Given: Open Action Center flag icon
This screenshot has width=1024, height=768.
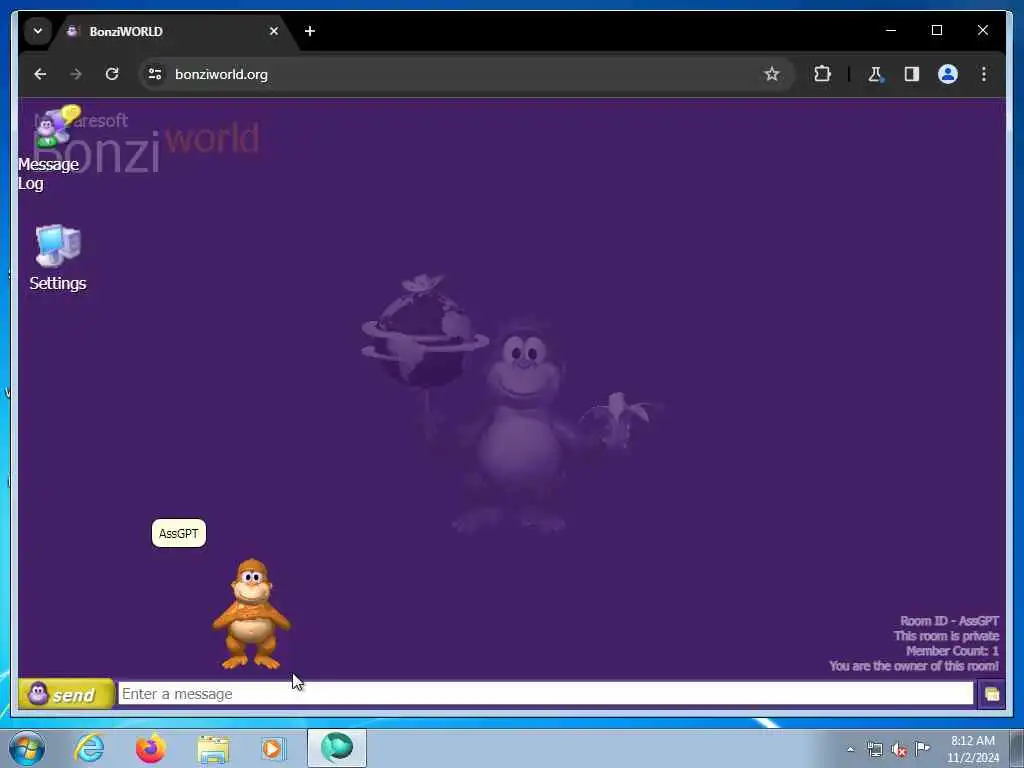Looking at the screenshot, I should pos(923,748).
